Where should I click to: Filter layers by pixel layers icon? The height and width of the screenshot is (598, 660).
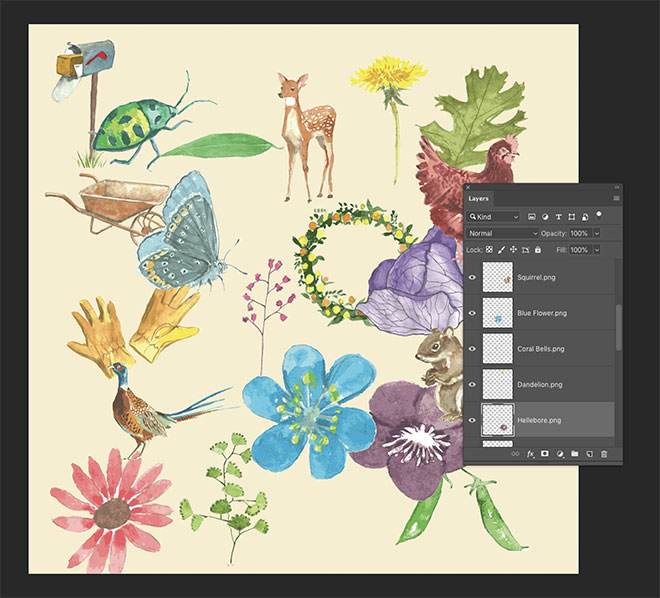click(532, 217)
